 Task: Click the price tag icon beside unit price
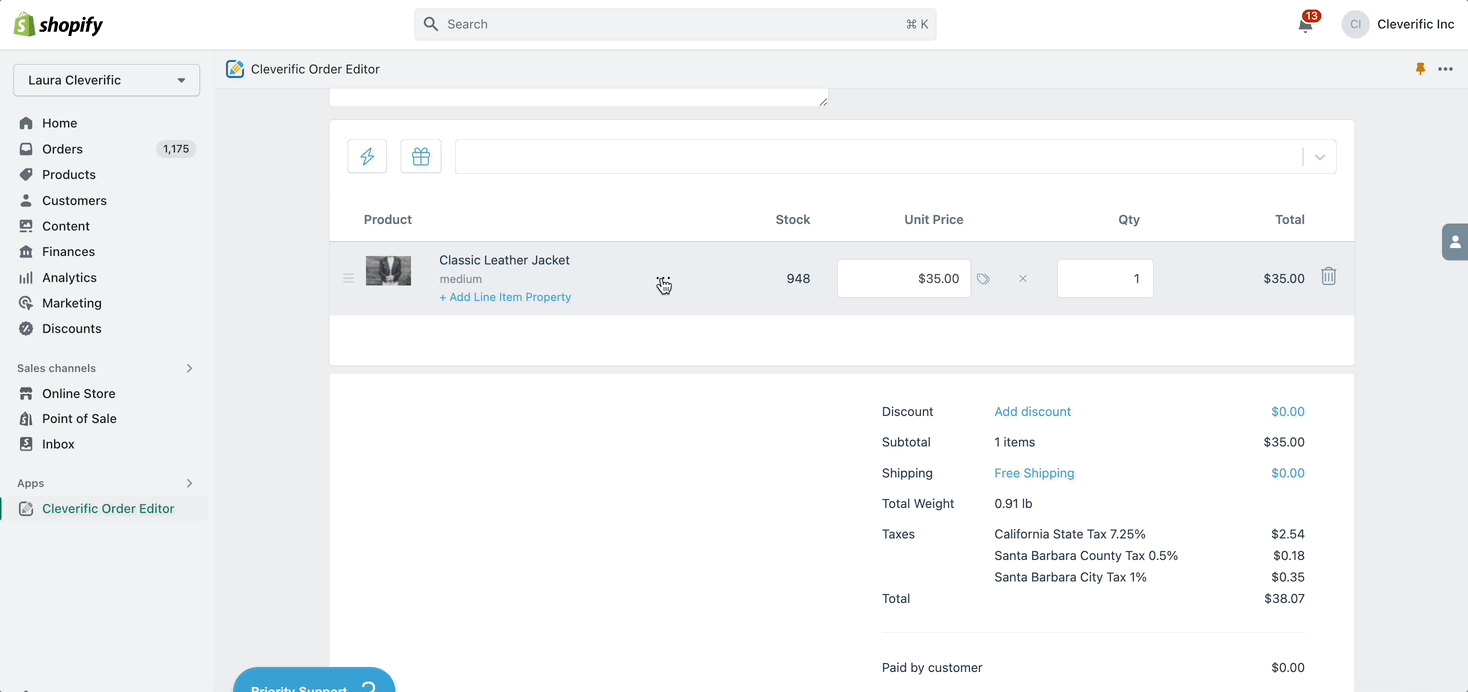coord(984,279)
